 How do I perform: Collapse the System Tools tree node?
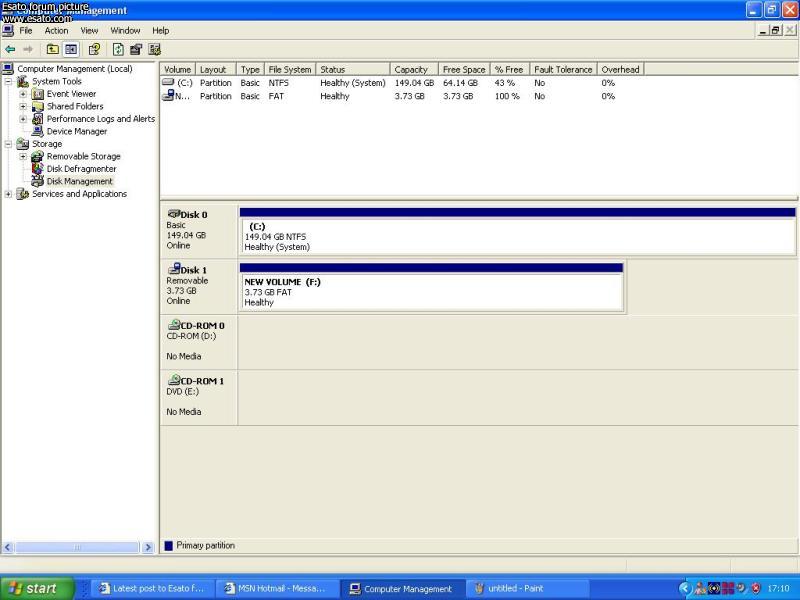tap(9, 82)
